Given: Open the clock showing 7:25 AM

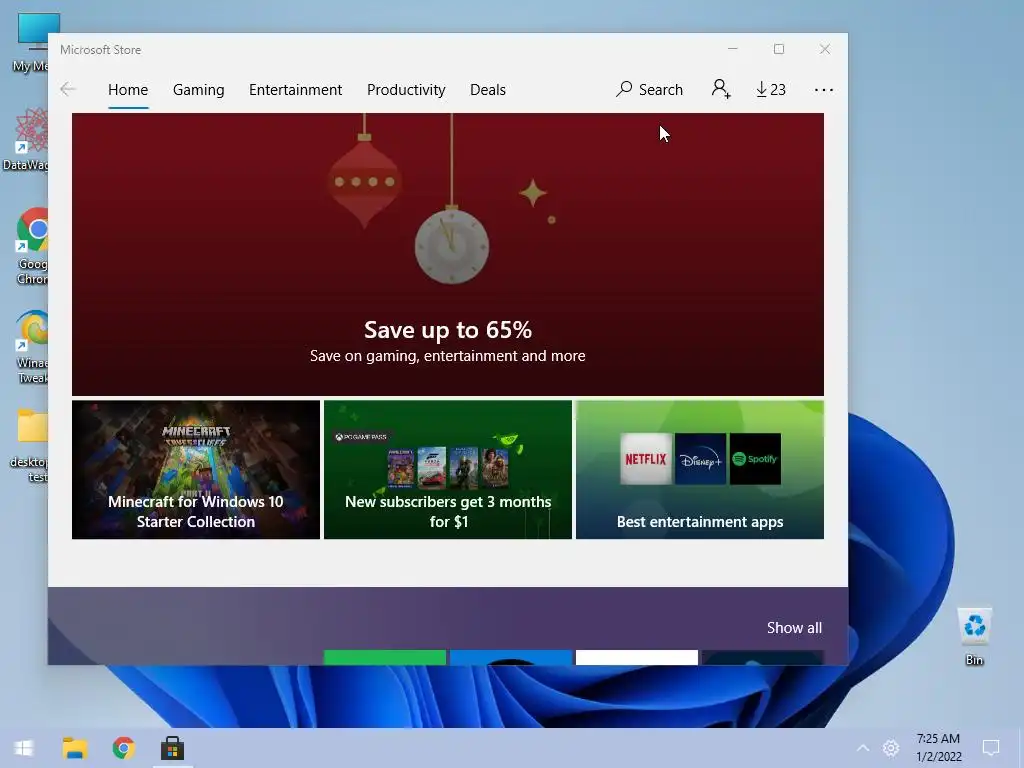Looking at the screenshot, I should 938,748.
